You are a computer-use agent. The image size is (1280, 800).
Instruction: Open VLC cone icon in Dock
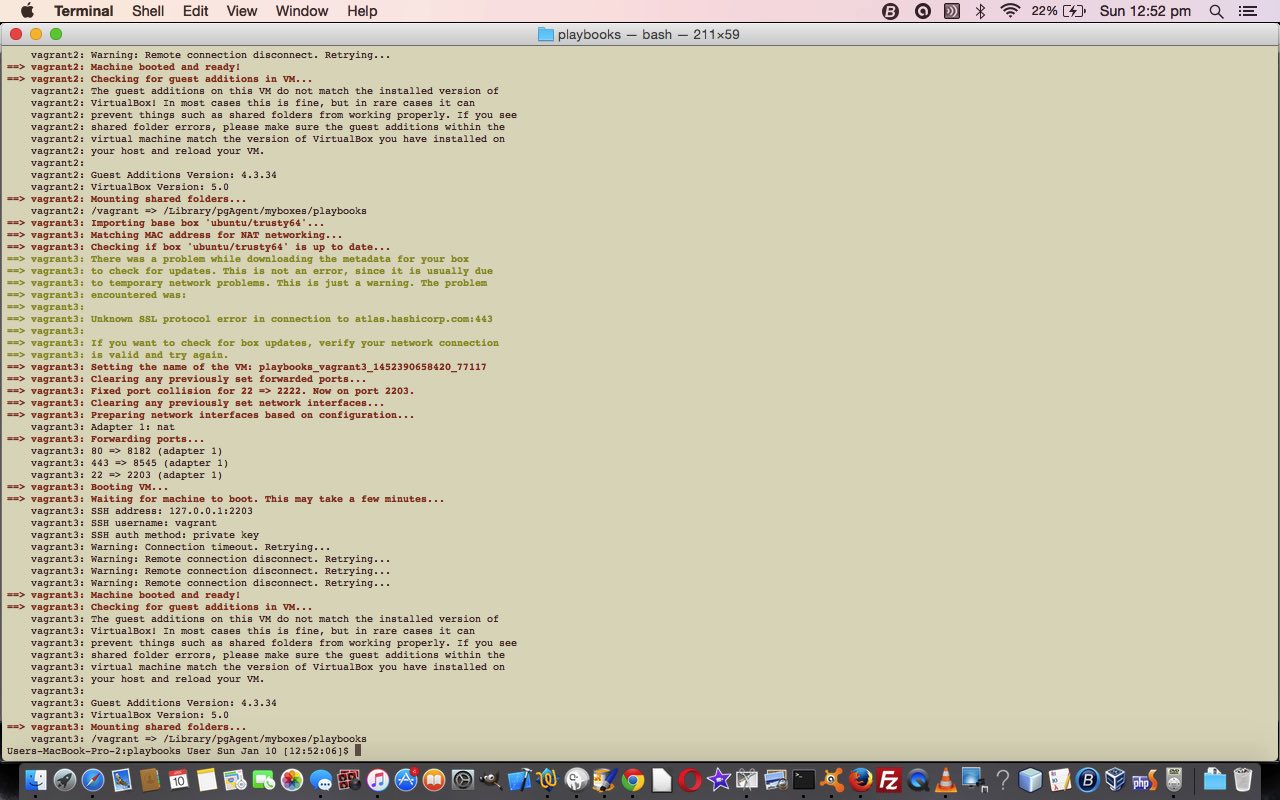coord(945,780)
